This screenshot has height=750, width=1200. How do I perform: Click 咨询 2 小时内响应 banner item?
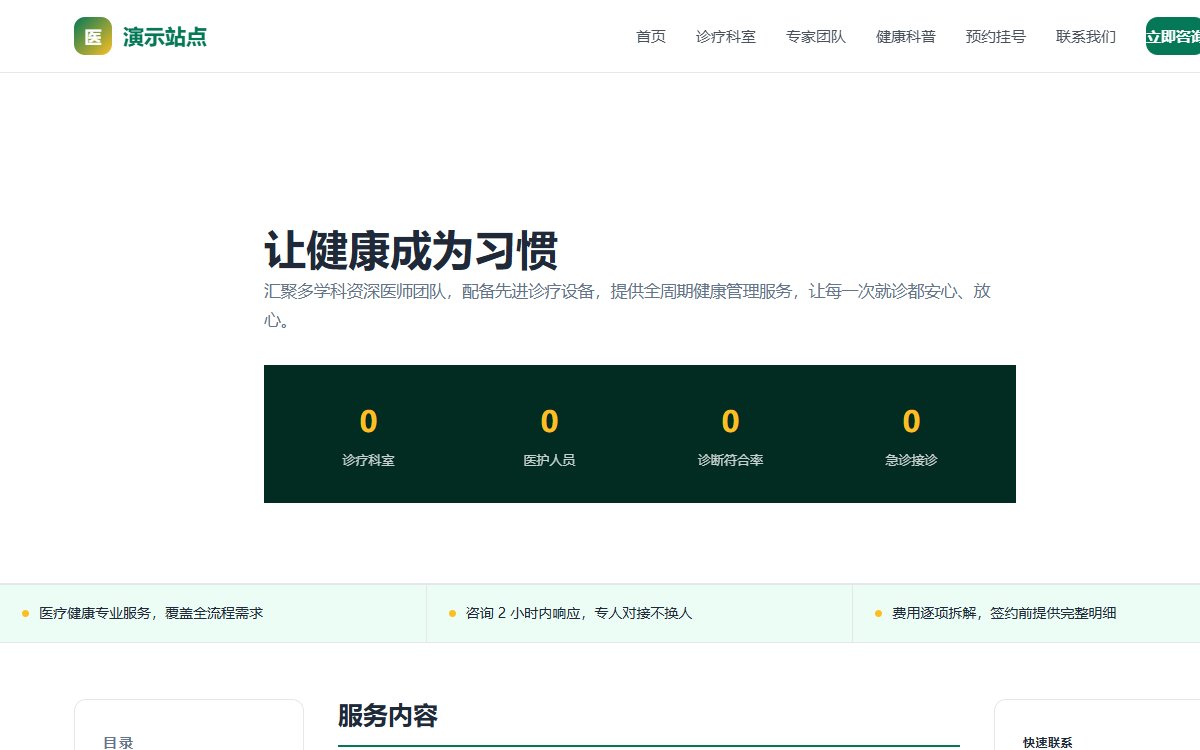tap(639, 613)
